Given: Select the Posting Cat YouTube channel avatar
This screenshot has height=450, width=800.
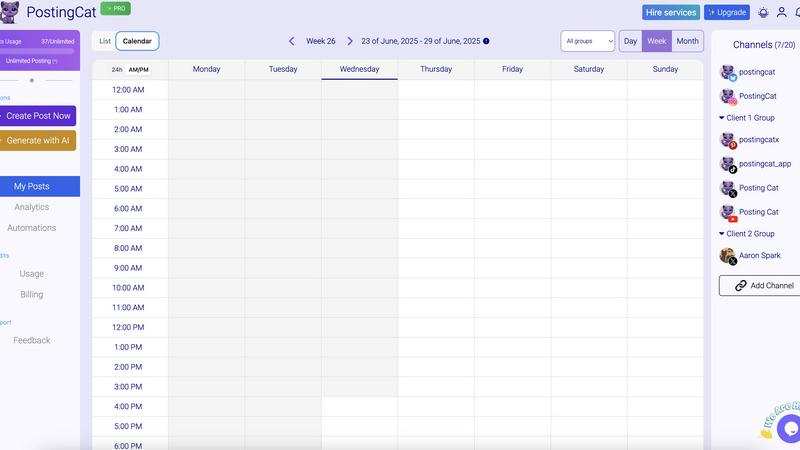Looking at the screenshot, I should point(728,212).
